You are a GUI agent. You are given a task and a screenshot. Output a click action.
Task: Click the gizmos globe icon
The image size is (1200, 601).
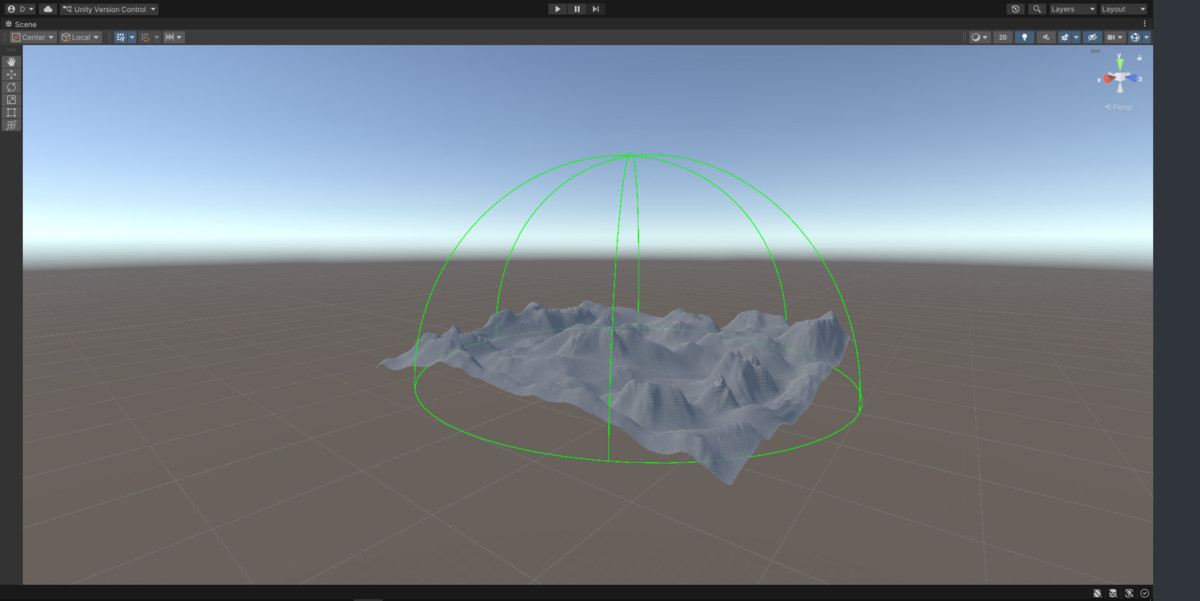pos(1135,37)
